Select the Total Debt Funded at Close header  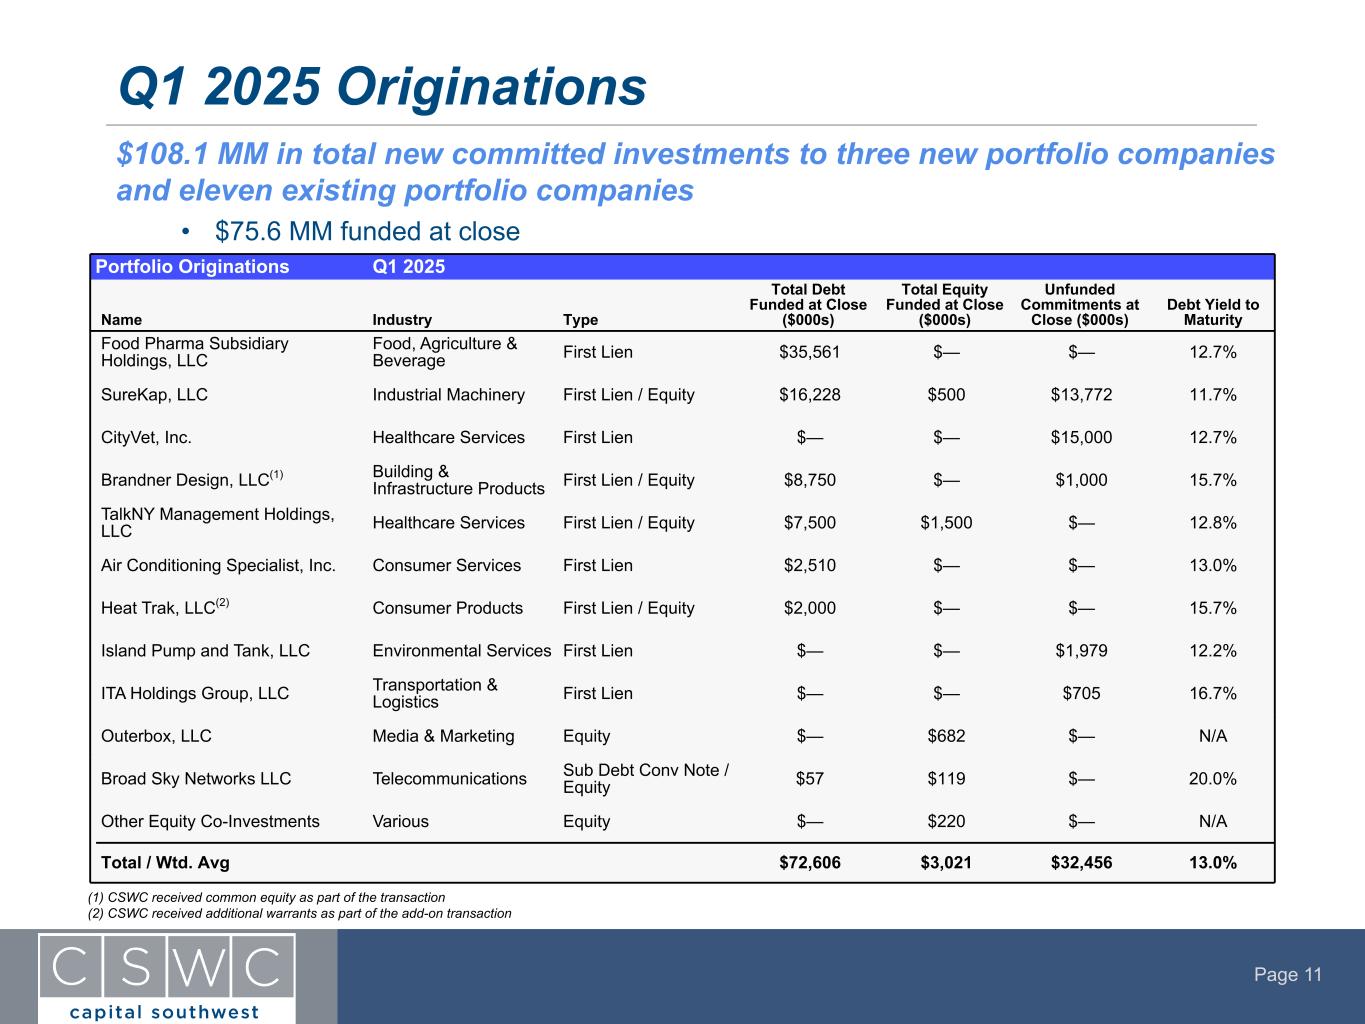[808, 305]
